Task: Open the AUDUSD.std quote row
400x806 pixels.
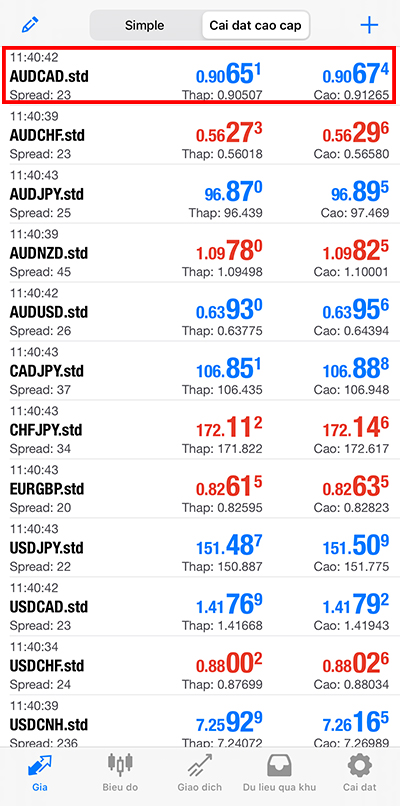Action: point(199,312)
